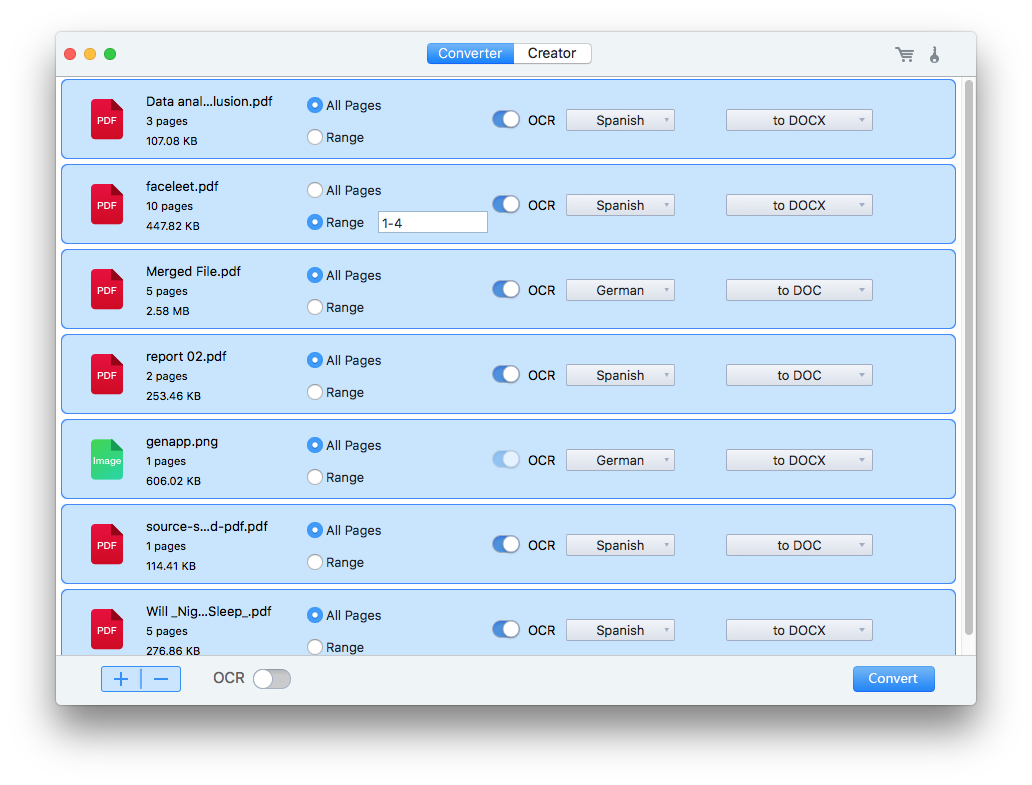1032x785 pixels.
Task: Open to DOC format dropdown for report 02.pdf
Action: 799,375
